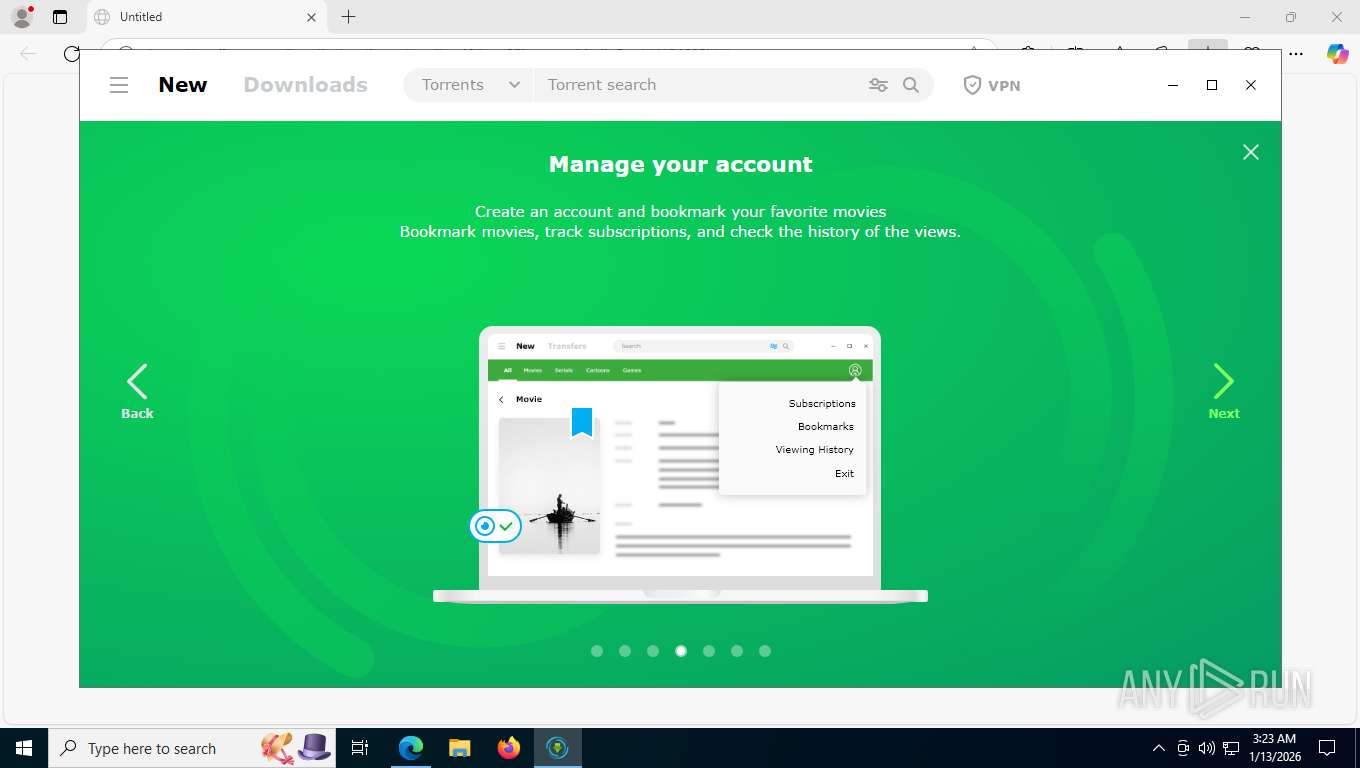
Task: Select the fourth active slide dot
Action: coord(681,651)
